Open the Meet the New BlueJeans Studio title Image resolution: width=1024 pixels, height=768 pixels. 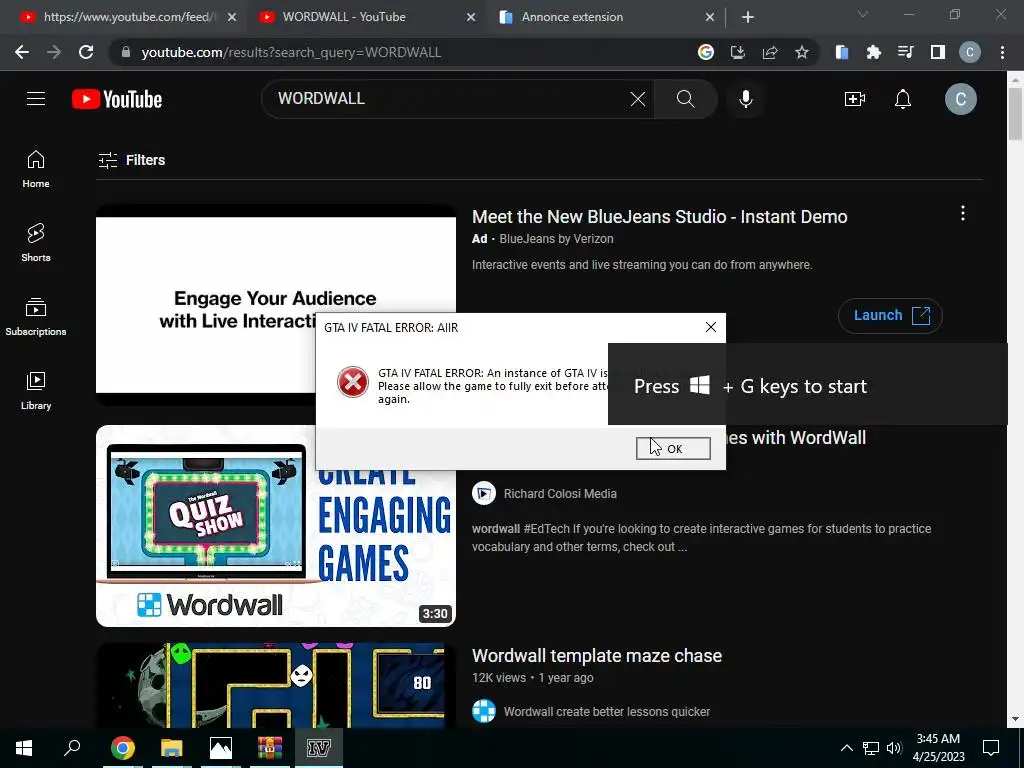pyautogui.click(x=660, y=217)
